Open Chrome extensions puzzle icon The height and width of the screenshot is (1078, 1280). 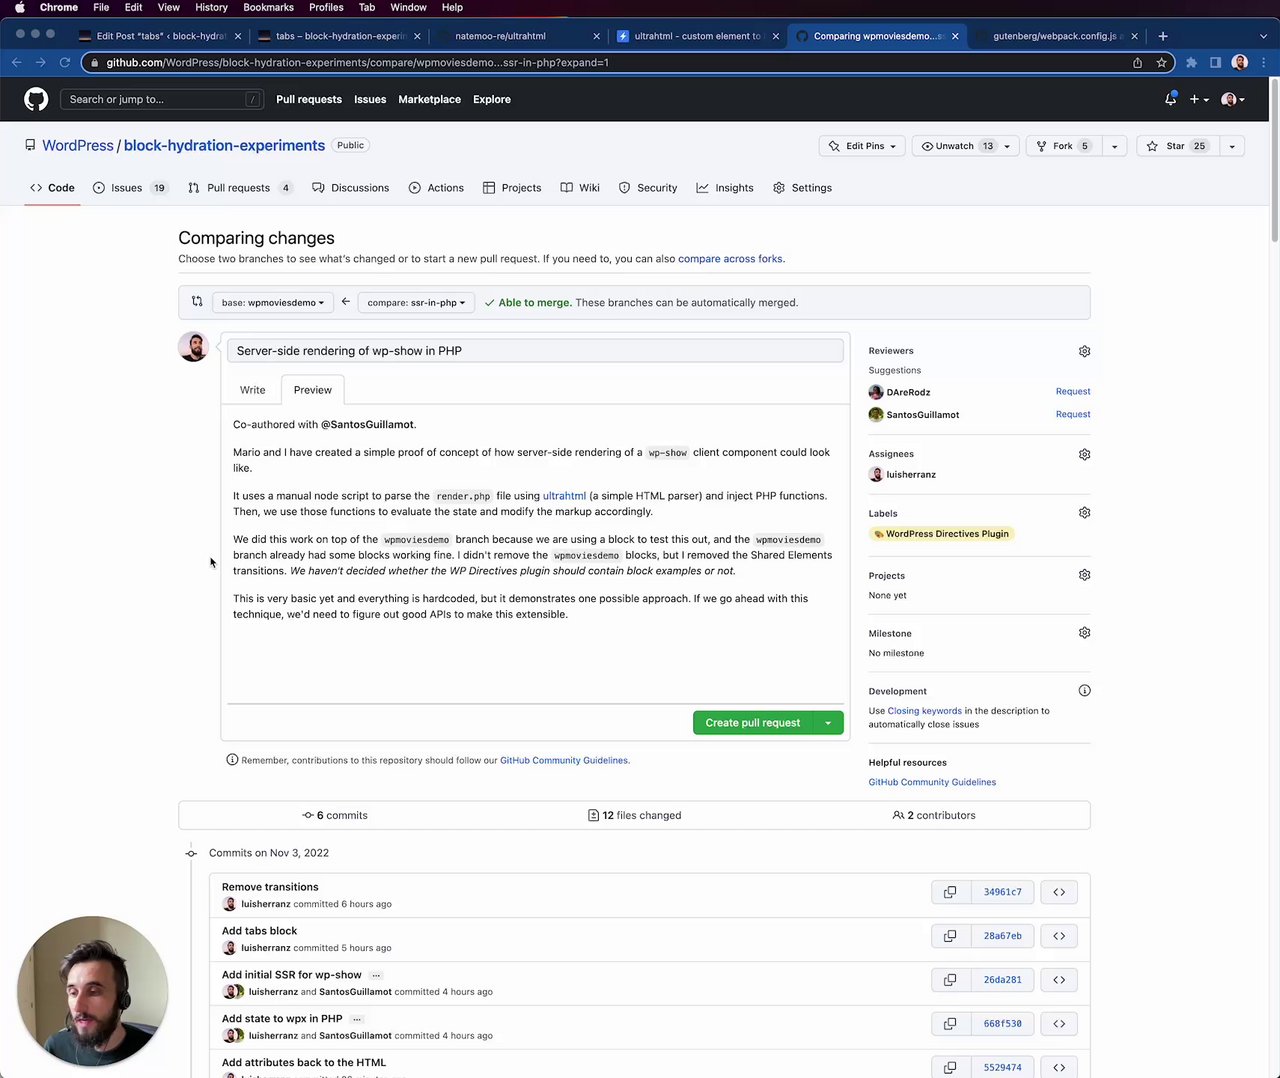(x=1191, y=62)
